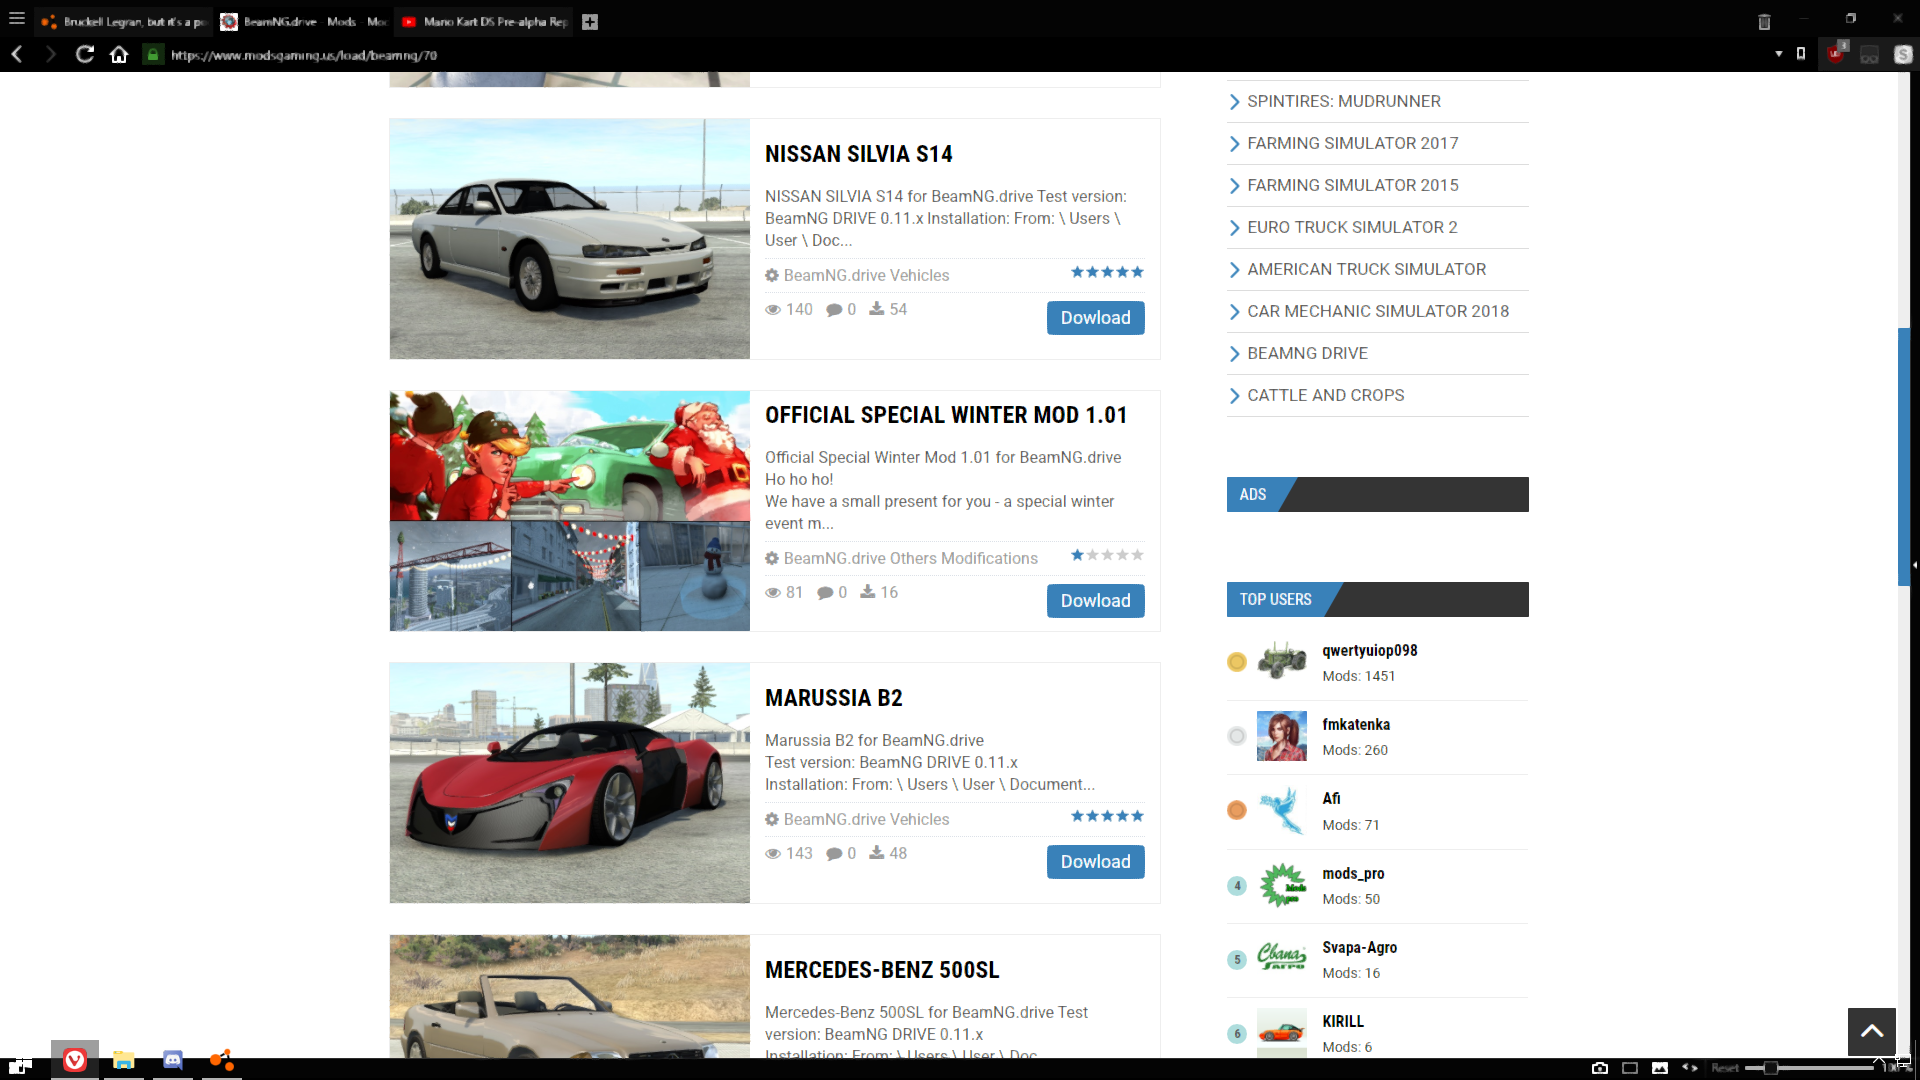Open the EURO TRUCK SIMULATOR 2 category
Screen dimensions: 1920x1080
pos(1352,227)
